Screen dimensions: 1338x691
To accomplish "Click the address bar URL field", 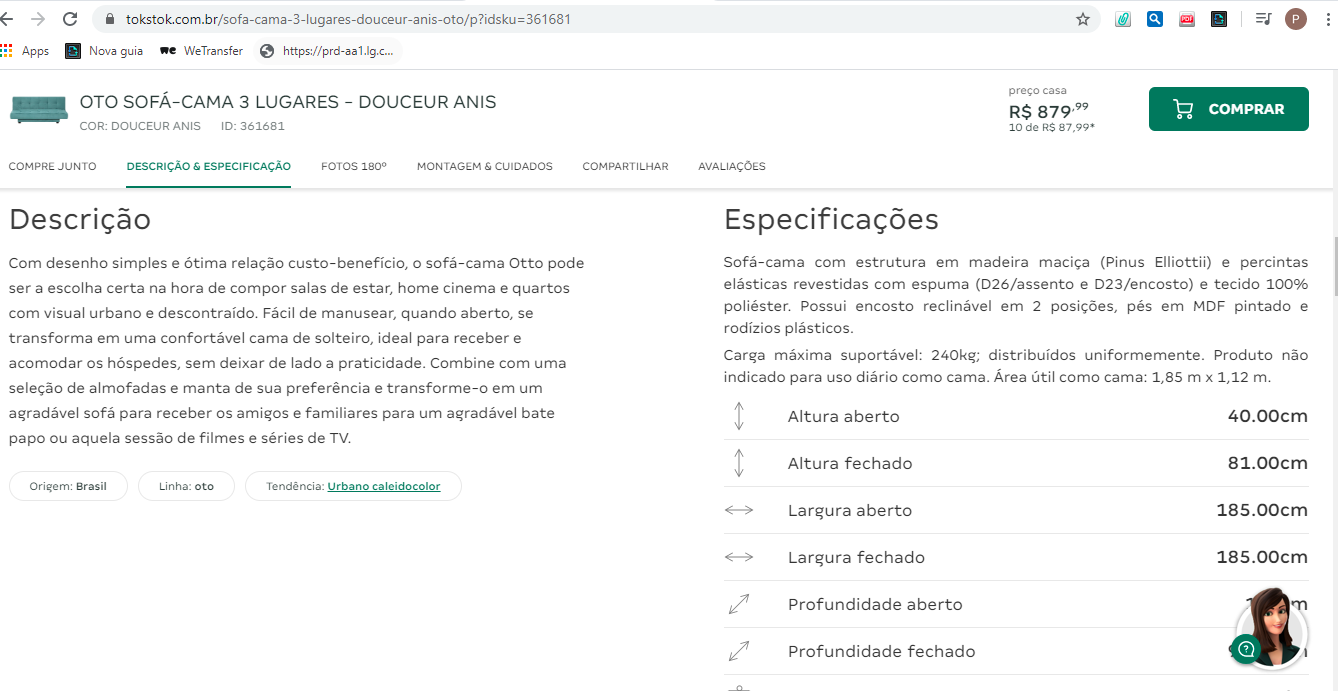I will click(596, 19).
